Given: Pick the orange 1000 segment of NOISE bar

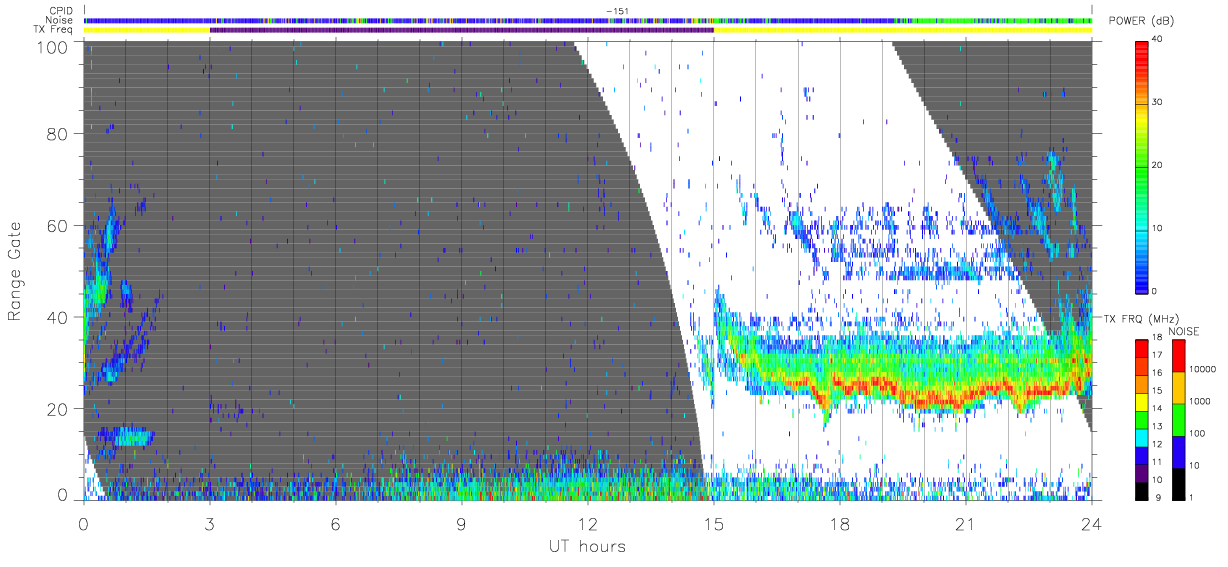Looking at the screenshot, I should pos(1181,388).
